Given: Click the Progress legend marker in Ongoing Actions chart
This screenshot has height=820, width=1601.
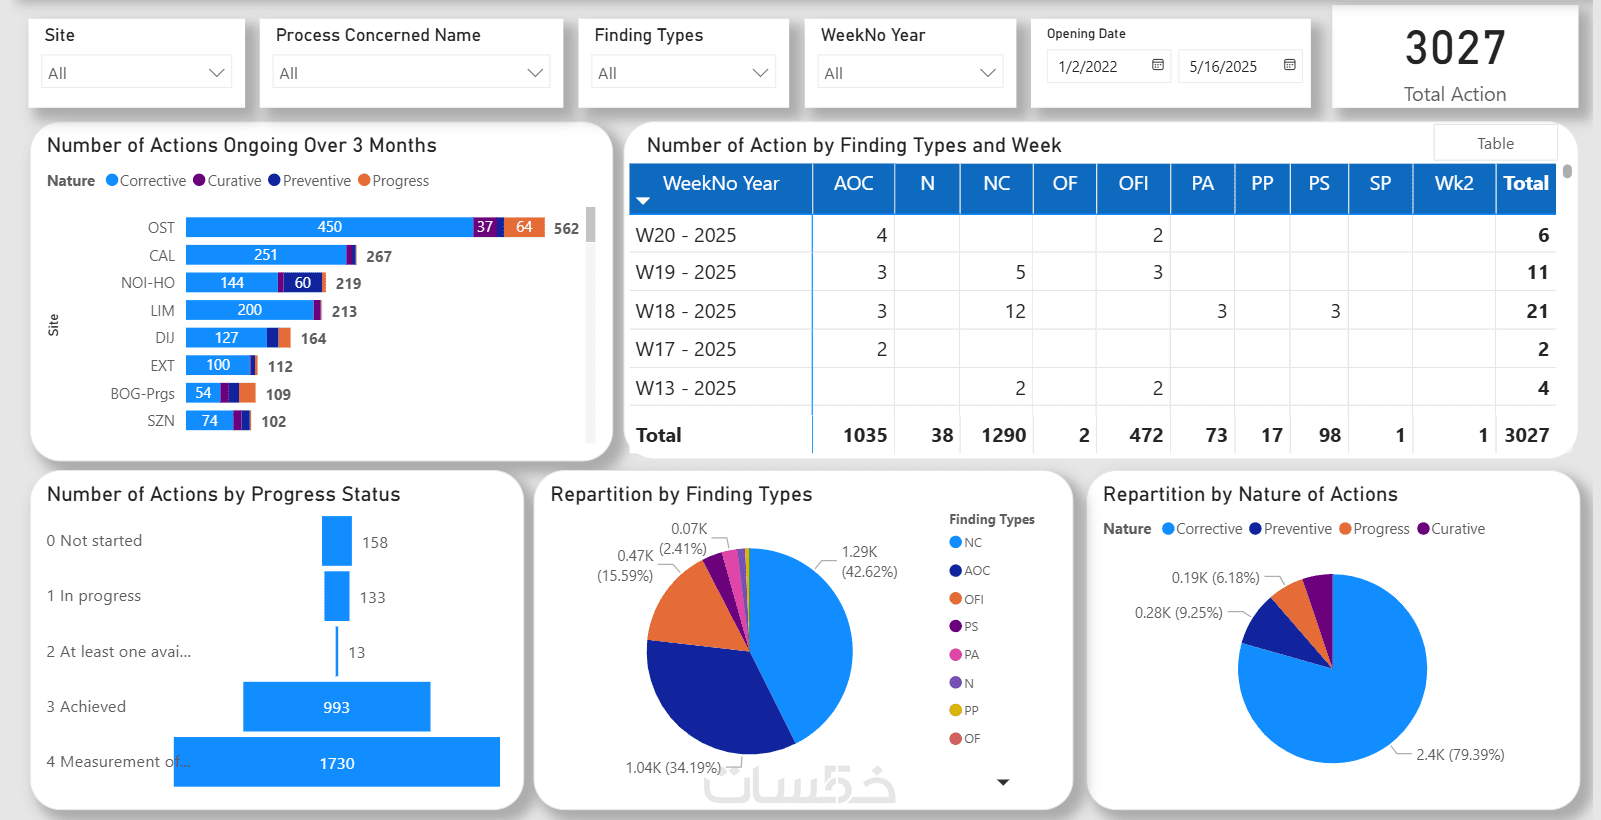Looking at the screenshot, I should click(364, 180).
